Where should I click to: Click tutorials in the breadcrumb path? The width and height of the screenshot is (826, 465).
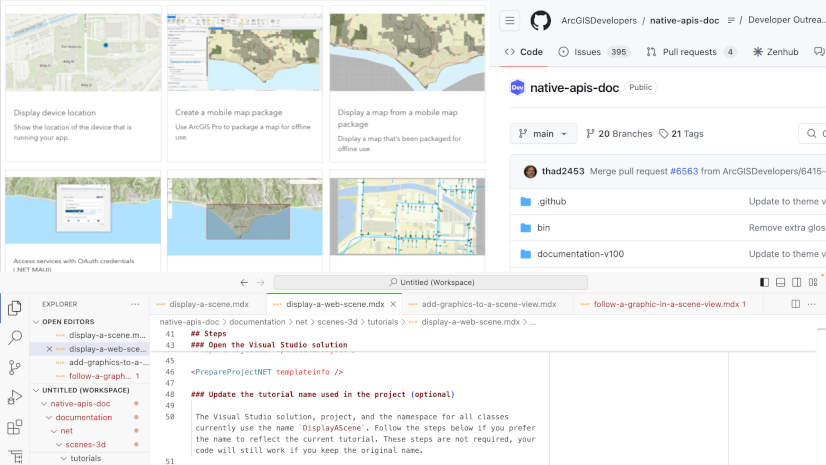click(382, 322)
